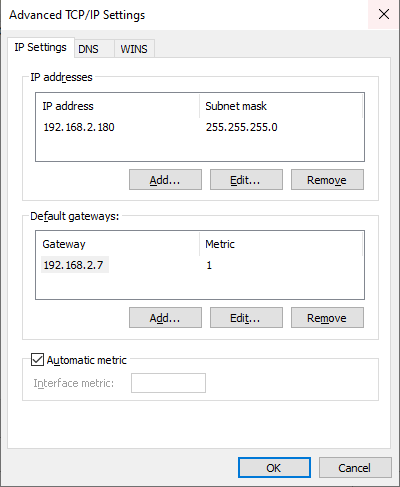
Task: Click the Gateway column header
Action: pos(118,244)
